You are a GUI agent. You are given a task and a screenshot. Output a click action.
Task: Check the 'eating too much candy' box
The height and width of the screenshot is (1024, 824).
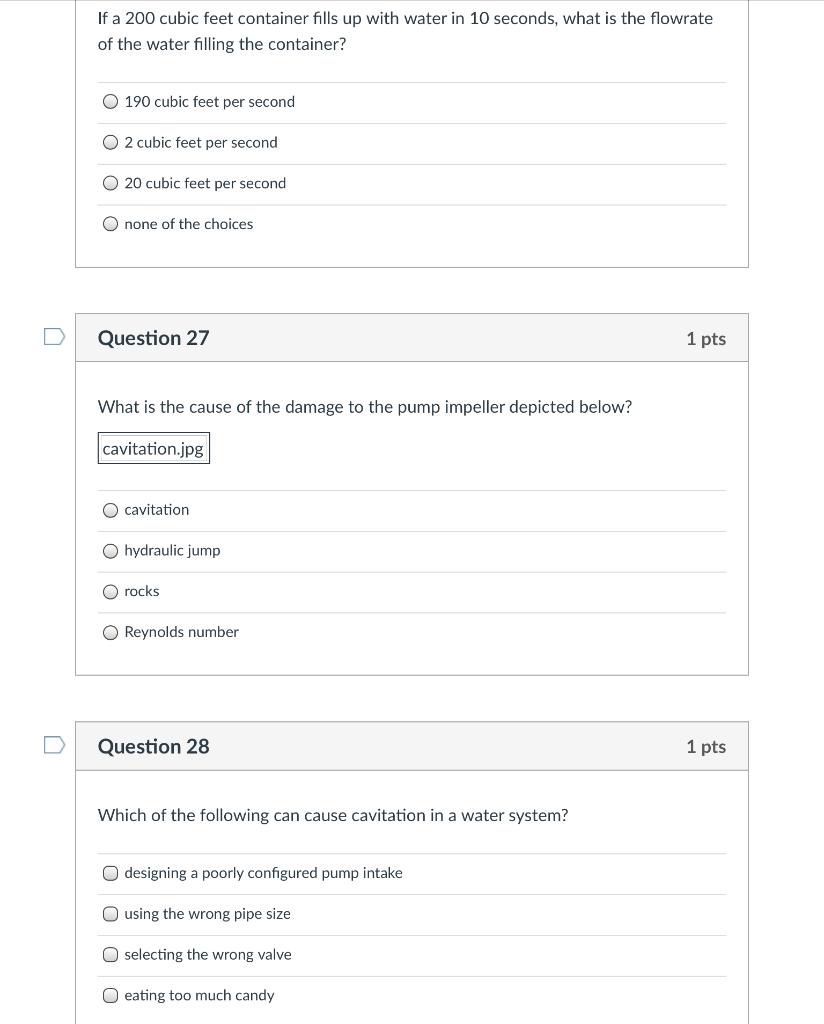tap(111, 996)
